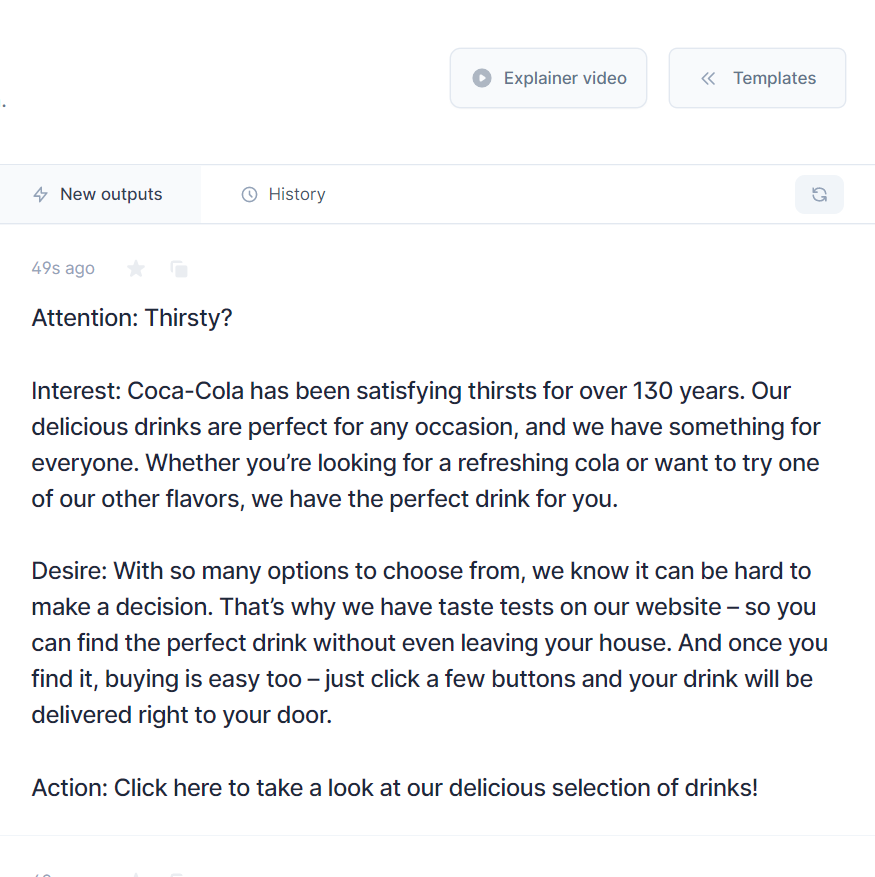Image resolution: width=875 pixels, height=877 pixels.
Task: Click the double-chevron icon beside Templates
Action: coord(708,78)
